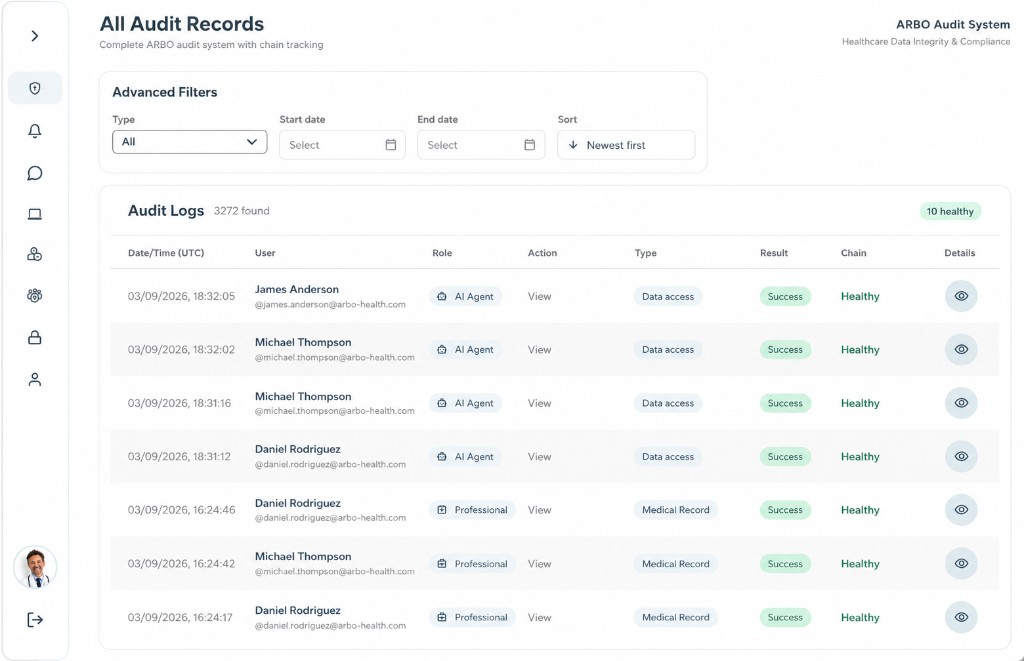Click the End date Select field
Viewport: 1024px width, 661px height.
pos(481,145)
